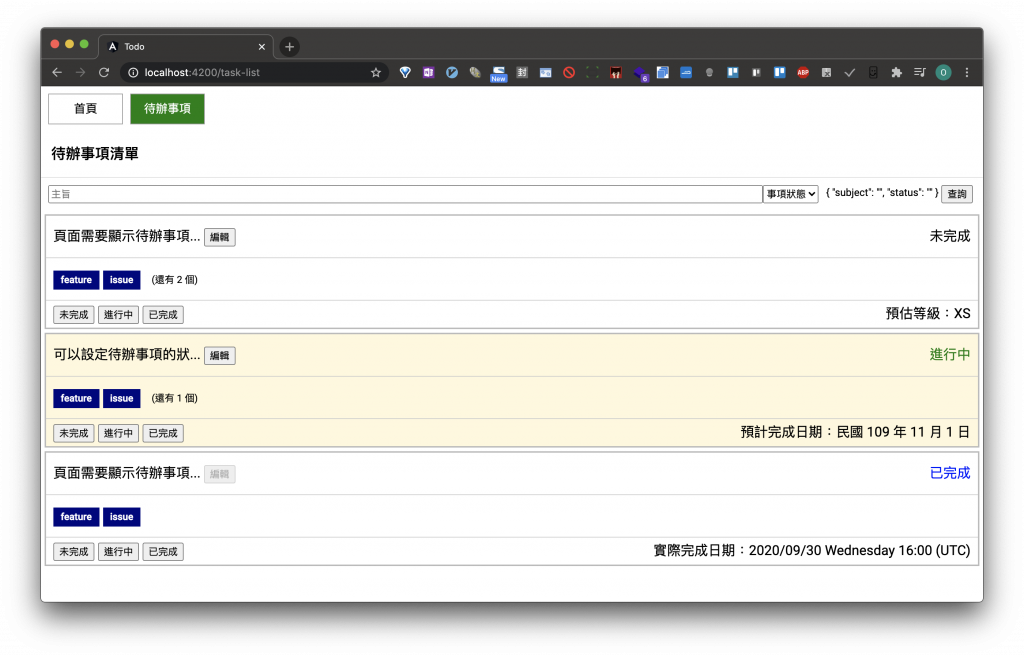Focus the 主旨 subject search field

405,194
